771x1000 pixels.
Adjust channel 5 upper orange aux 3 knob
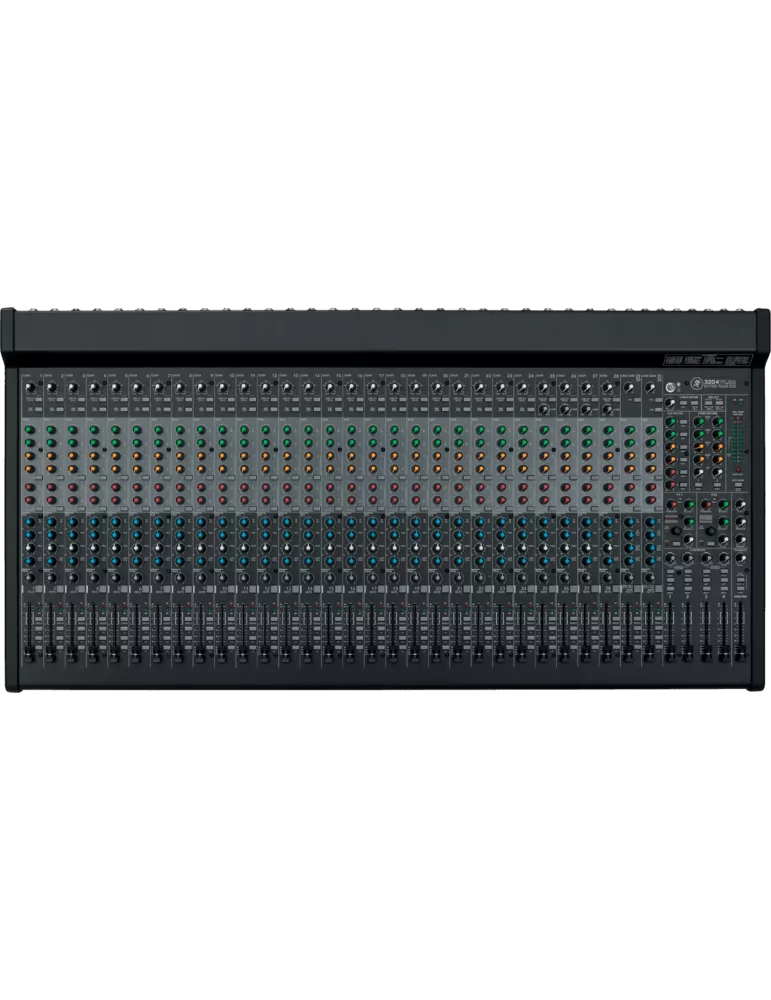pyautogui.click(x=115, y=456)
